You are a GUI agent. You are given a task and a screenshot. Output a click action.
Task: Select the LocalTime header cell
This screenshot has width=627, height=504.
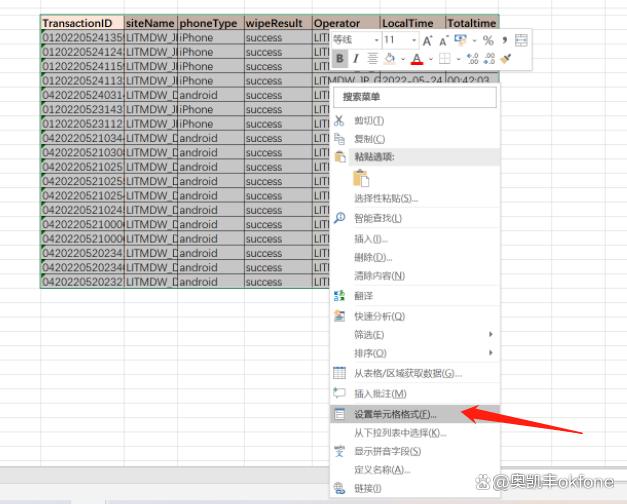click(413, 23)
